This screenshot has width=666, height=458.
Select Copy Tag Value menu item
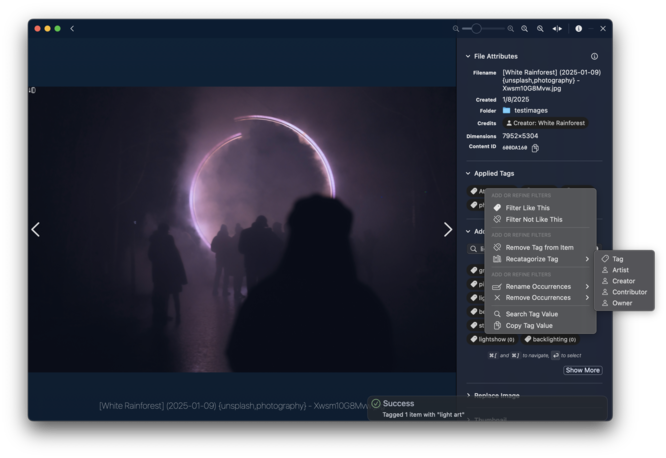[x=540, y=325]
